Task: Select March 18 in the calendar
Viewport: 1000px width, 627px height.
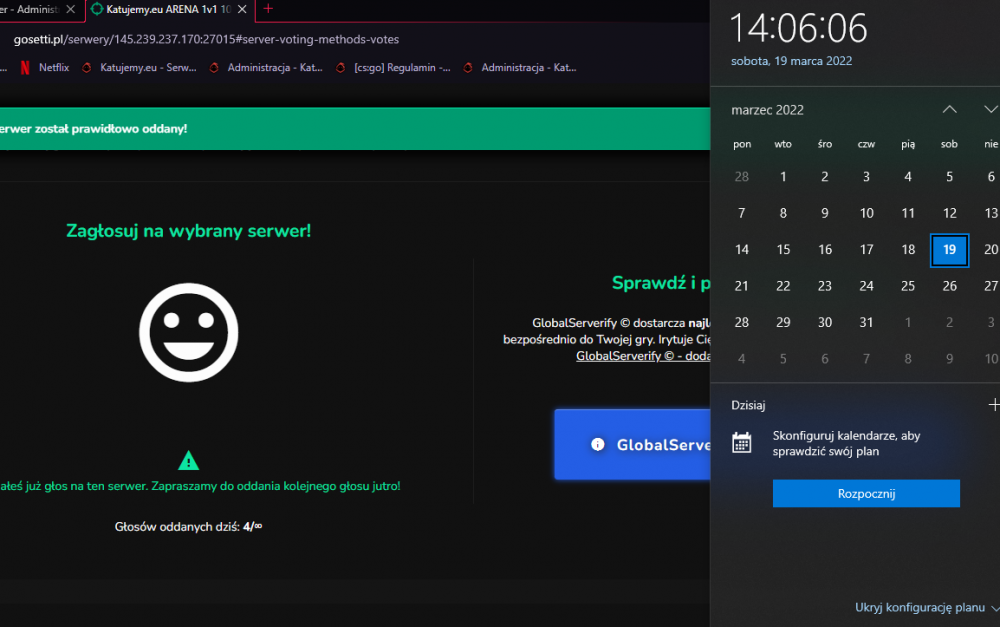Action: (x=908, y=249)
